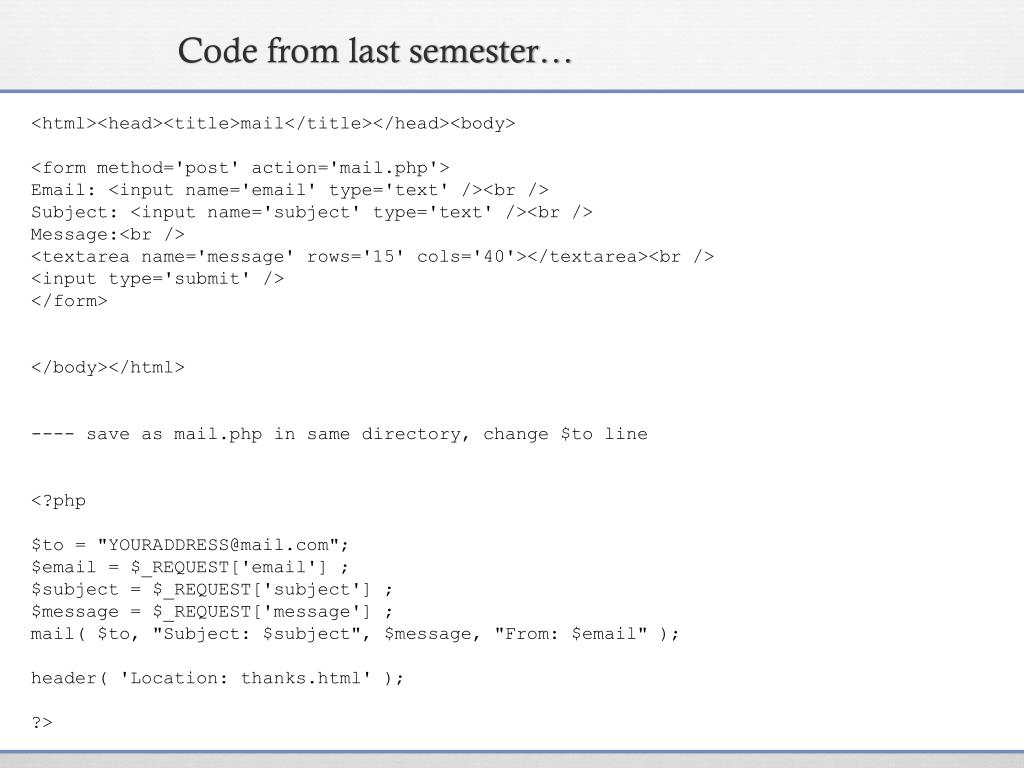
Task: Select the header 'Location: thanks.html' line
Action: (218, 678)
